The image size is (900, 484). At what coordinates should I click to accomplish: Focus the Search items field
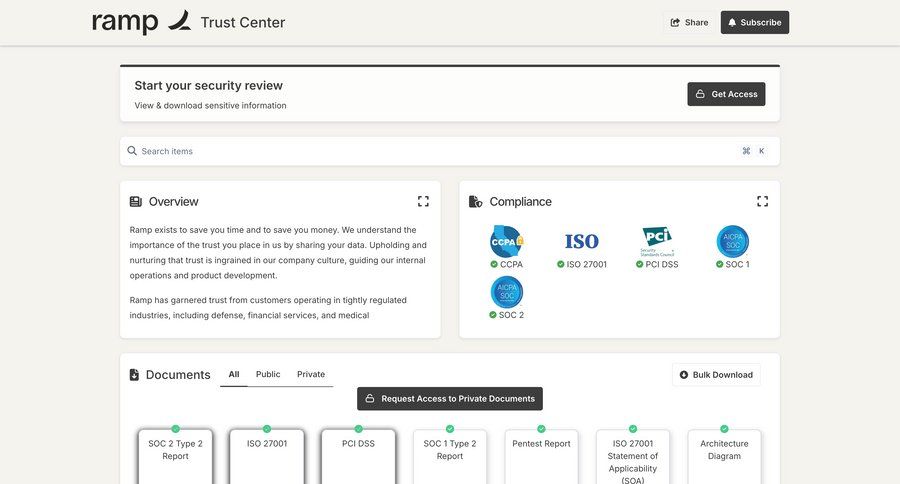(449, 151)
